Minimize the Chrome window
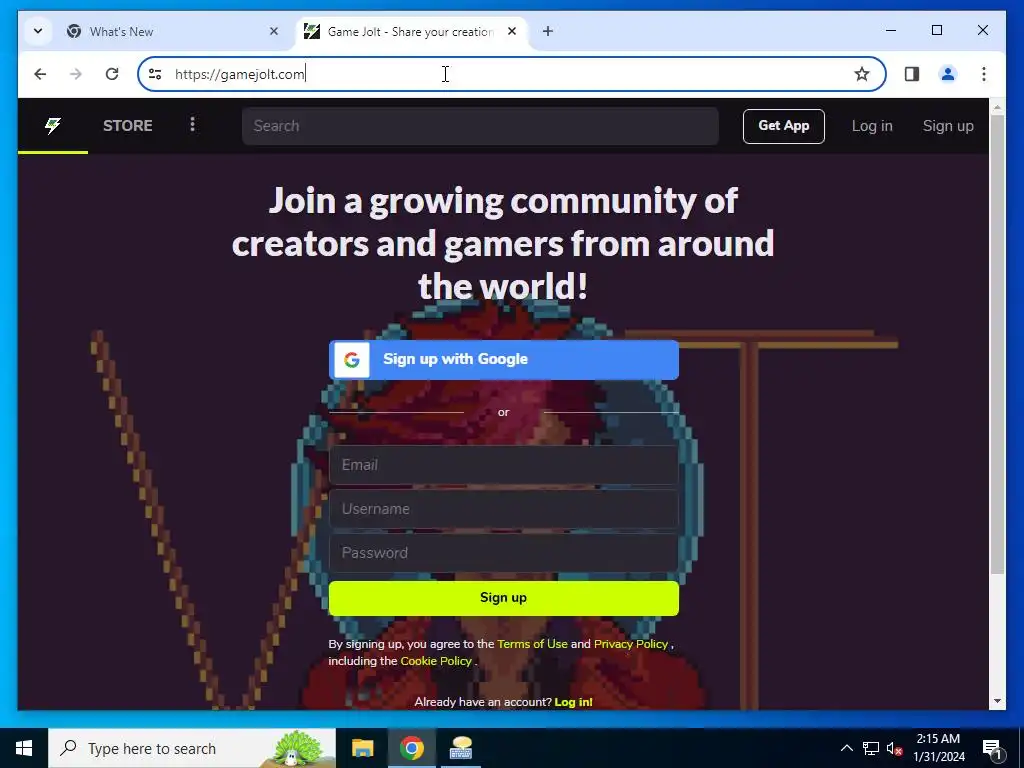The width and height of the screenshot is (1024, 768). [x=891, y=30]
